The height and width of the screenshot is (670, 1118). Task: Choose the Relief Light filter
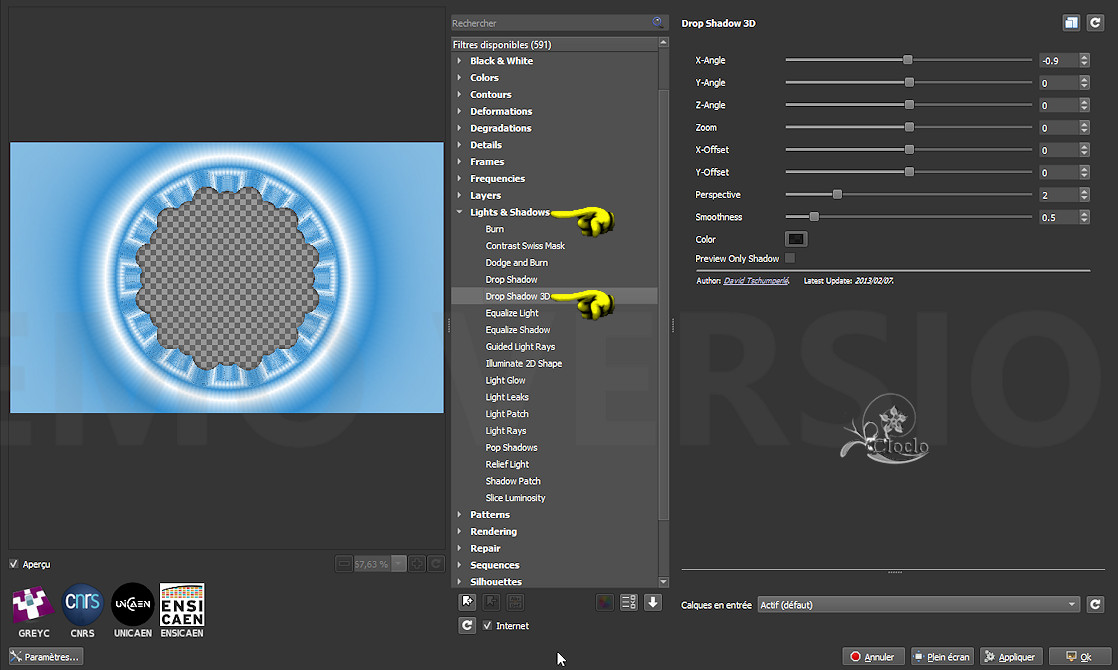(x=507, y=464)
